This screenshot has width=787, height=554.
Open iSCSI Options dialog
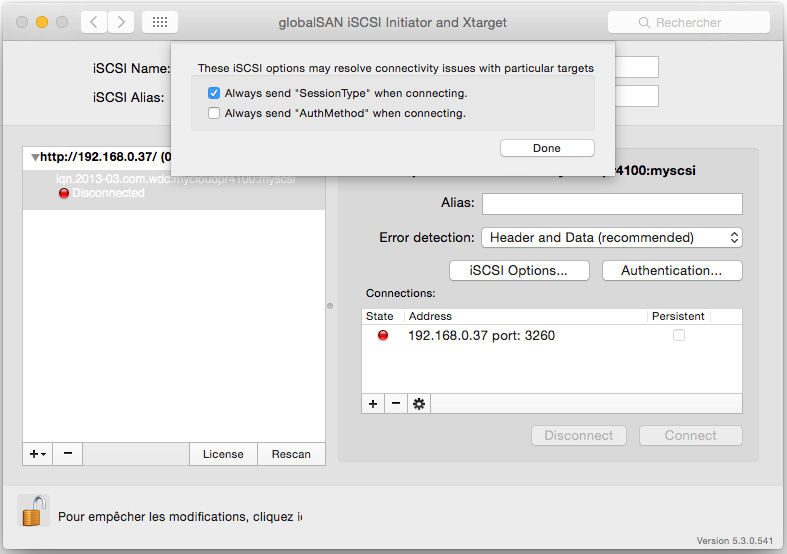519,270
